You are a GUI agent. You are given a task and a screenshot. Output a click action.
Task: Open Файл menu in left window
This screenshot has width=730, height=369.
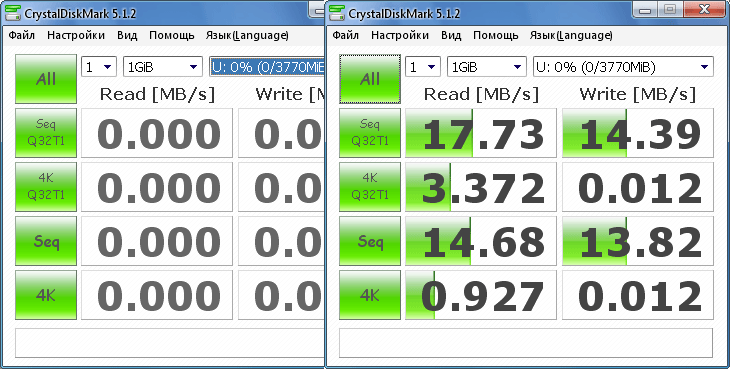21,35
